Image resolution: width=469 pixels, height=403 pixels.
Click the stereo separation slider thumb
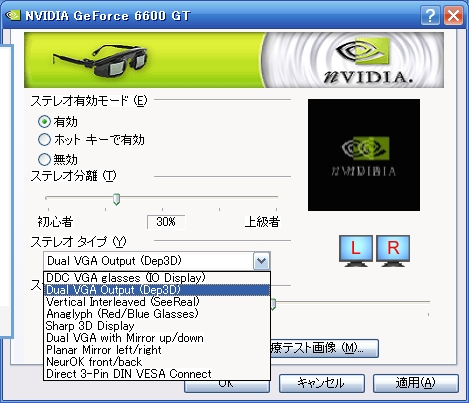116,199
